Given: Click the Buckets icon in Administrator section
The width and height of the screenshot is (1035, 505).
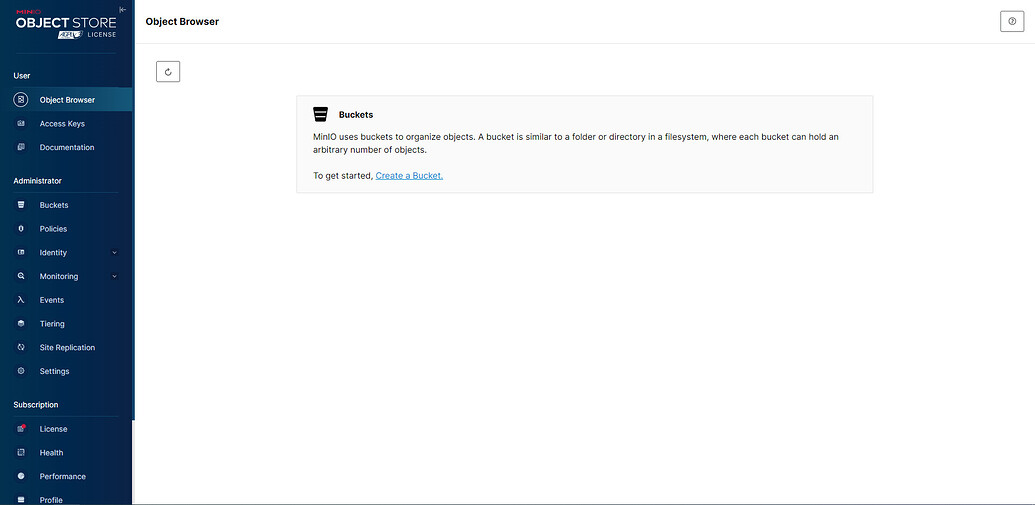Looking at the screenshot, I should (21, 205).
